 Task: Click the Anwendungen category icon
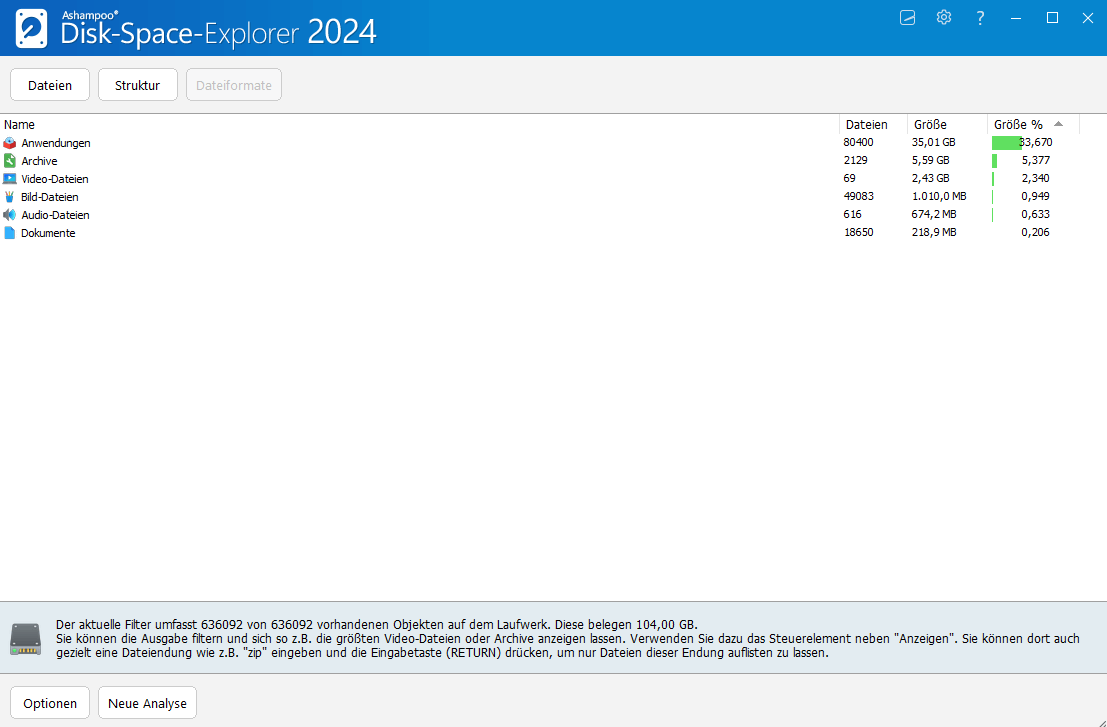click(10, 143)
